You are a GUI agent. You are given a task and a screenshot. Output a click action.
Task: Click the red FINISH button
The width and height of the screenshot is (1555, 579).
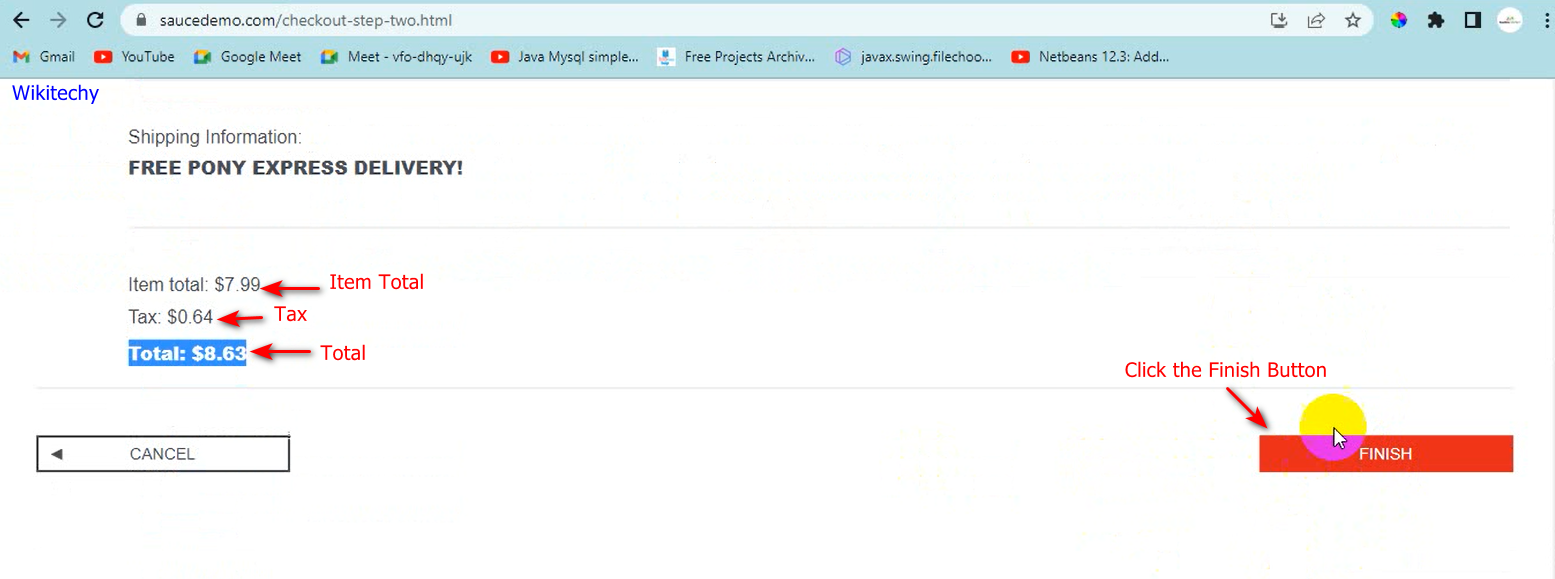click(1385, 454)
